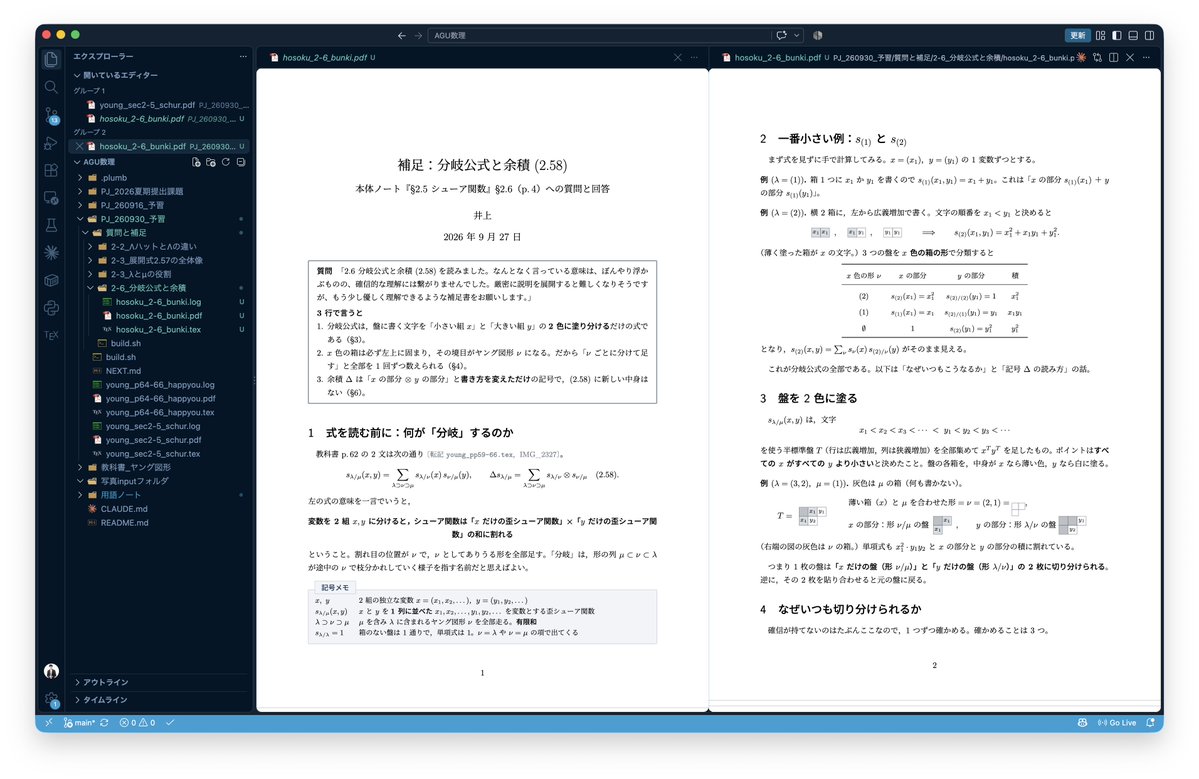Open the Remote Explorer view
Screen dimensions: 1199x779
[x=51, y=198]
